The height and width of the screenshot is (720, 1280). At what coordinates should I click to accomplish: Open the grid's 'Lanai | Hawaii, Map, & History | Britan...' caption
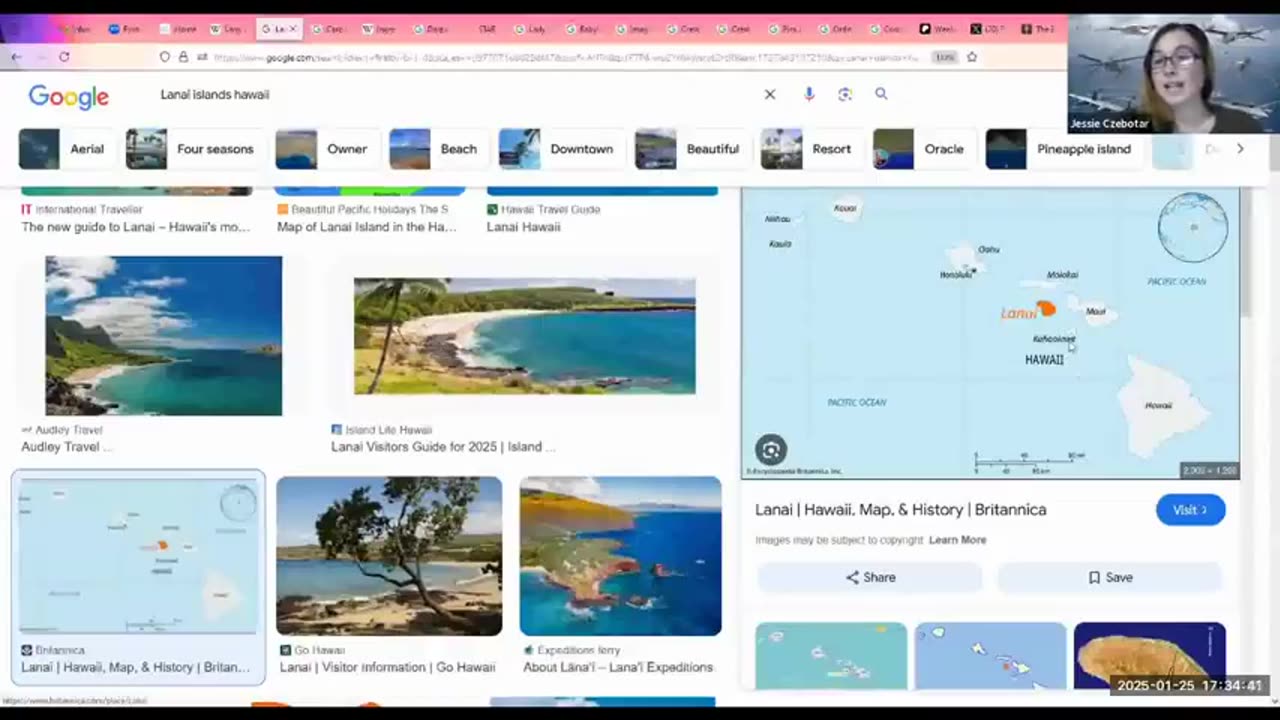[x=136, y=667]
